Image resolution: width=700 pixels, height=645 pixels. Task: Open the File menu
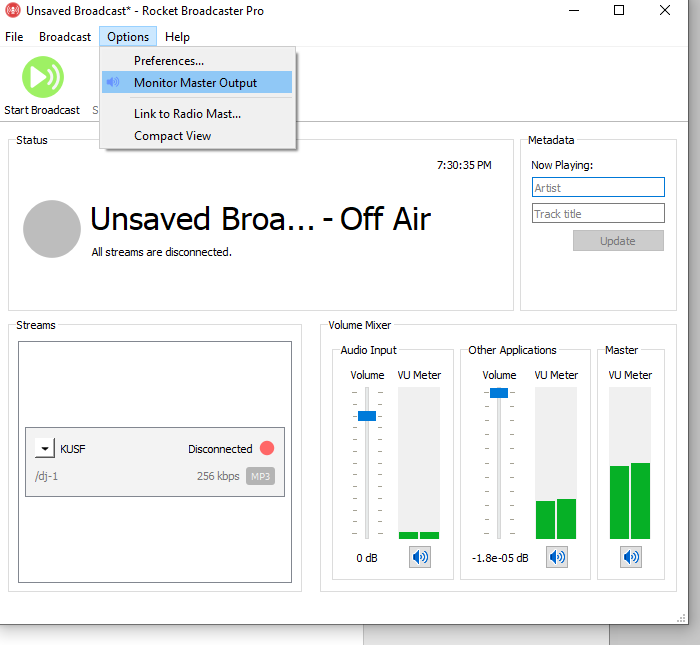point(14,37)
